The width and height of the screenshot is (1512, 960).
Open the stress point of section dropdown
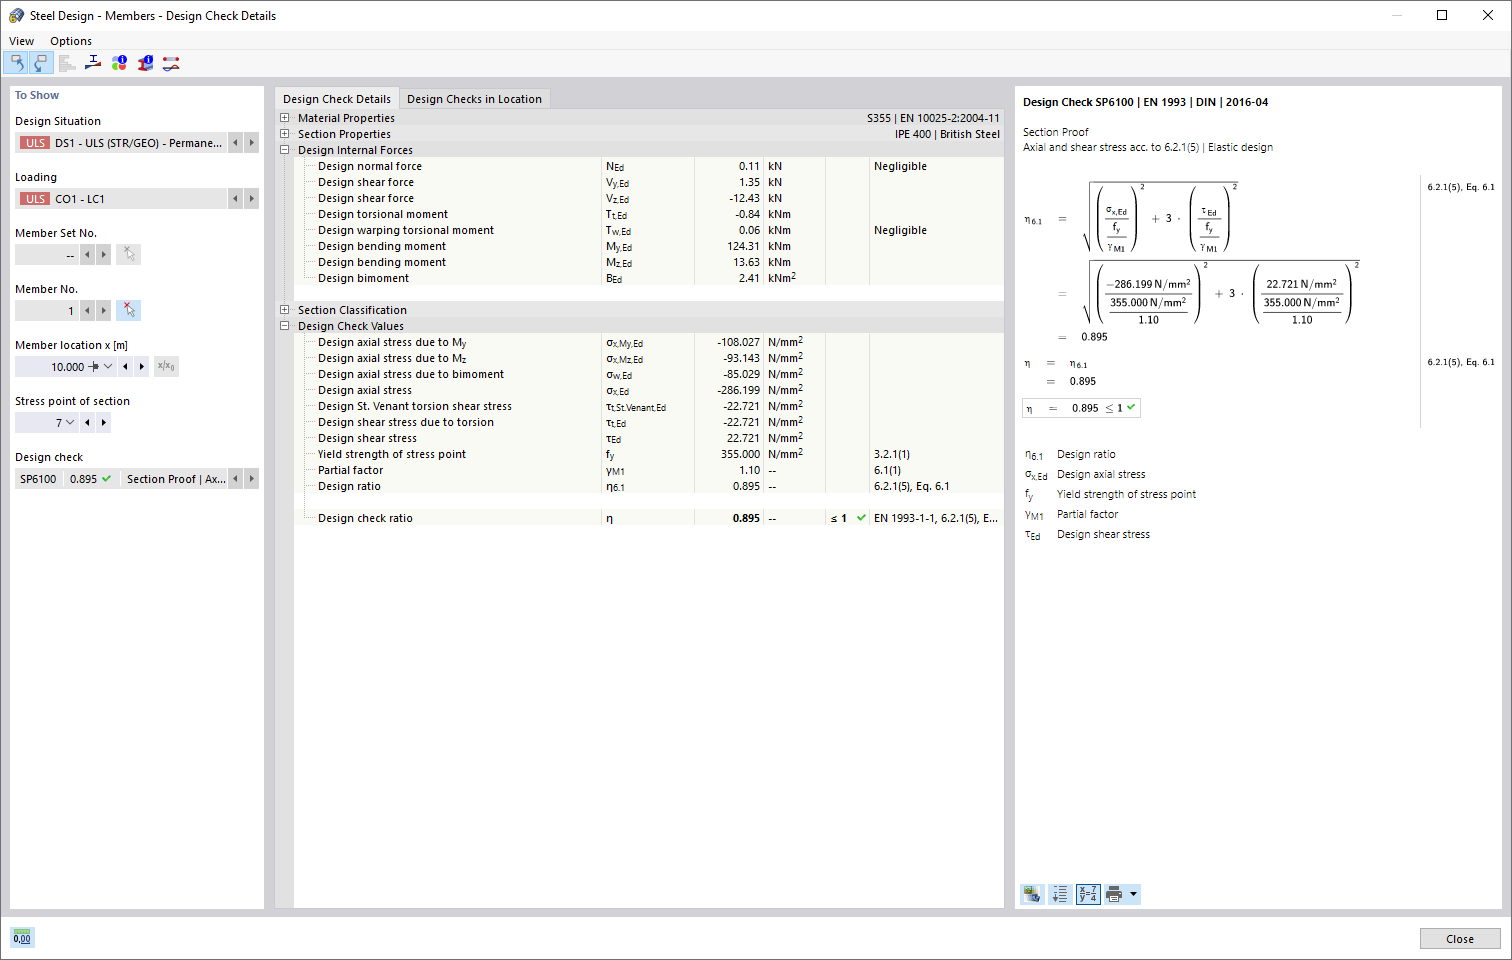click(69, 422)
